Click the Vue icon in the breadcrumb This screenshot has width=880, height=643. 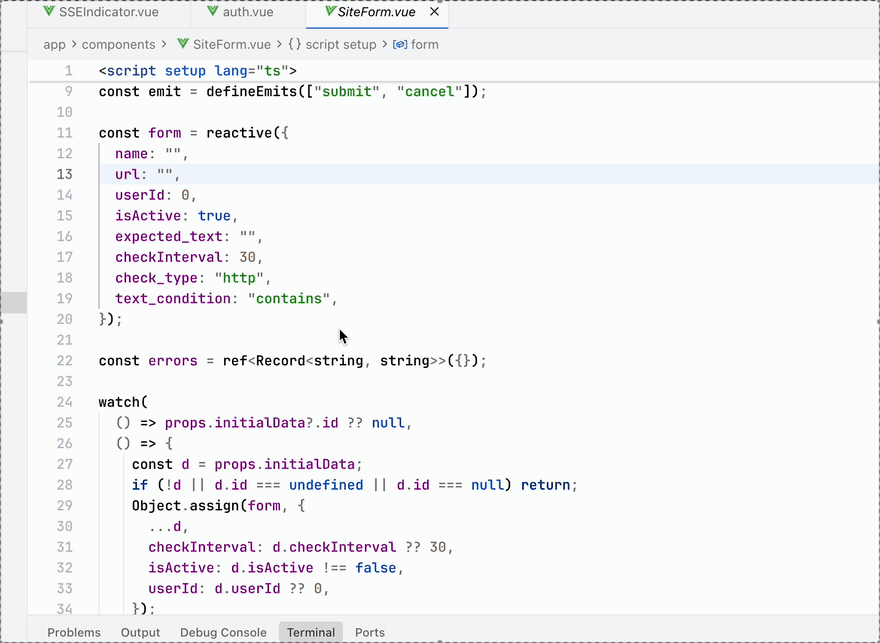click(183, 44)
